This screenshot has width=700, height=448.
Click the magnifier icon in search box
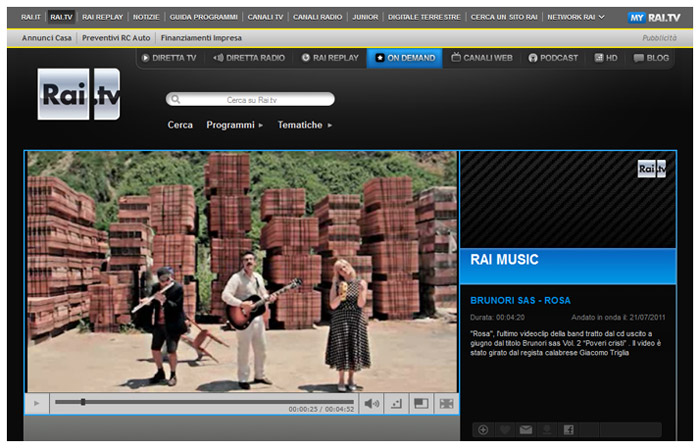pyautogui.click(x=175, y=100)
